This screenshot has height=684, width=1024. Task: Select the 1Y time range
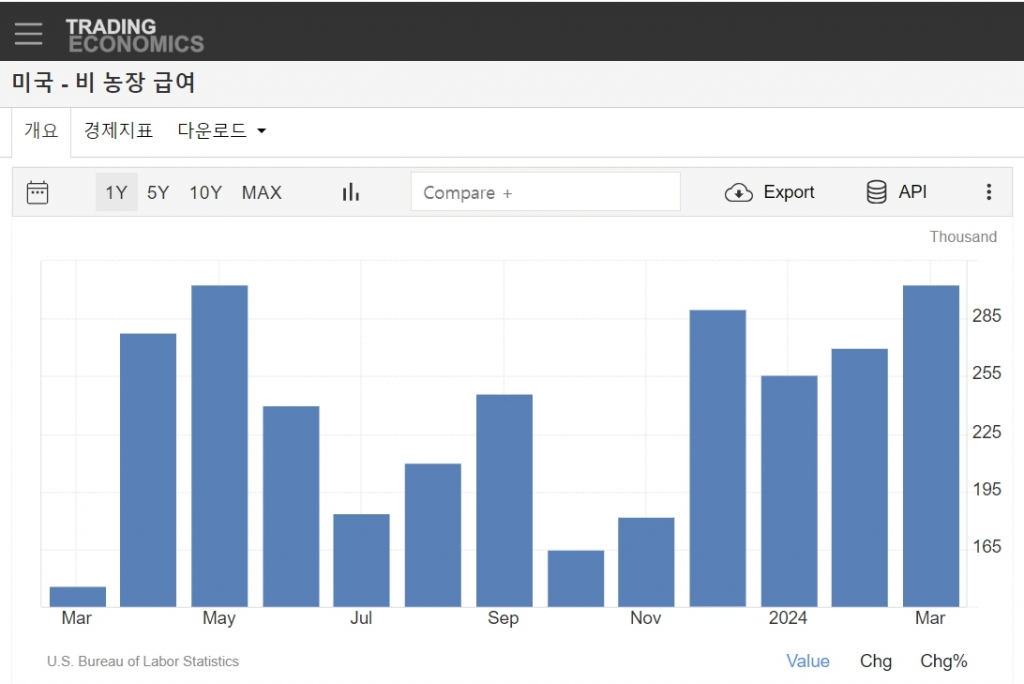pos(116,192)
